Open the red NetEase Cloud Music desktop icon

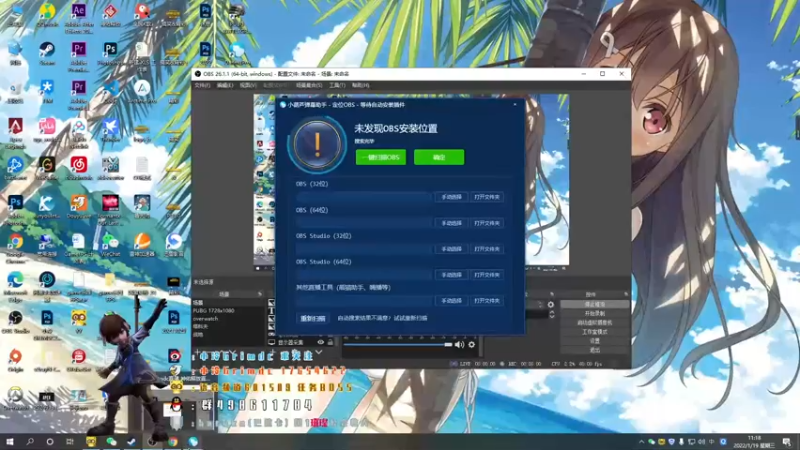pos(79,168)
